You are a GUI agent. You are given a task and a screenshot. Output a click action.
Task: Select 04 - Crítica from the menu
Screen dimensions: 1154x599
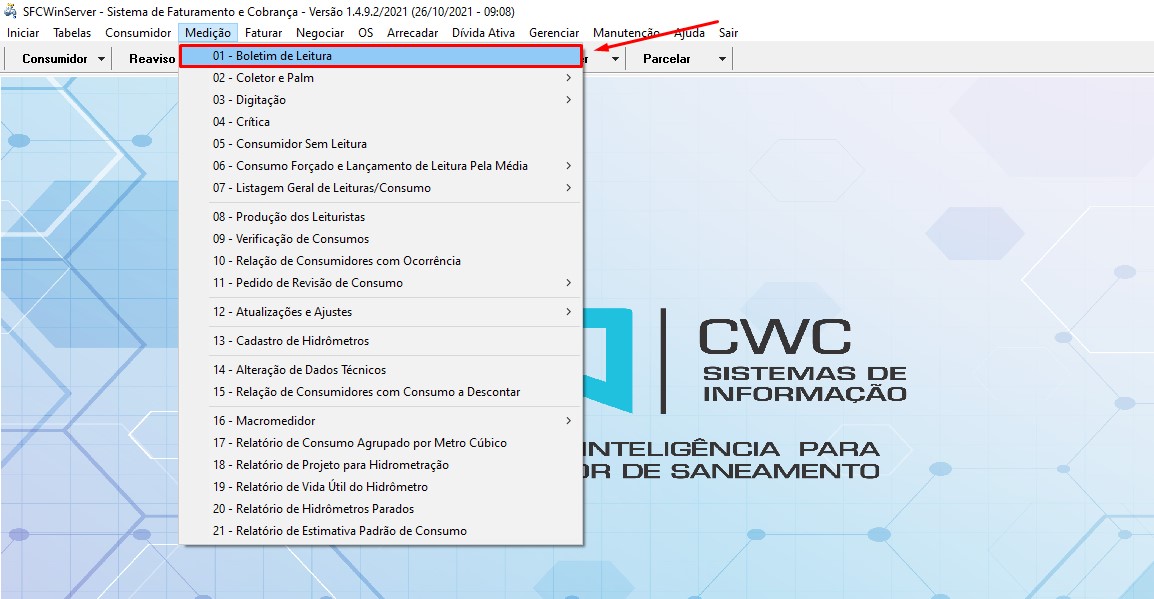380,122
